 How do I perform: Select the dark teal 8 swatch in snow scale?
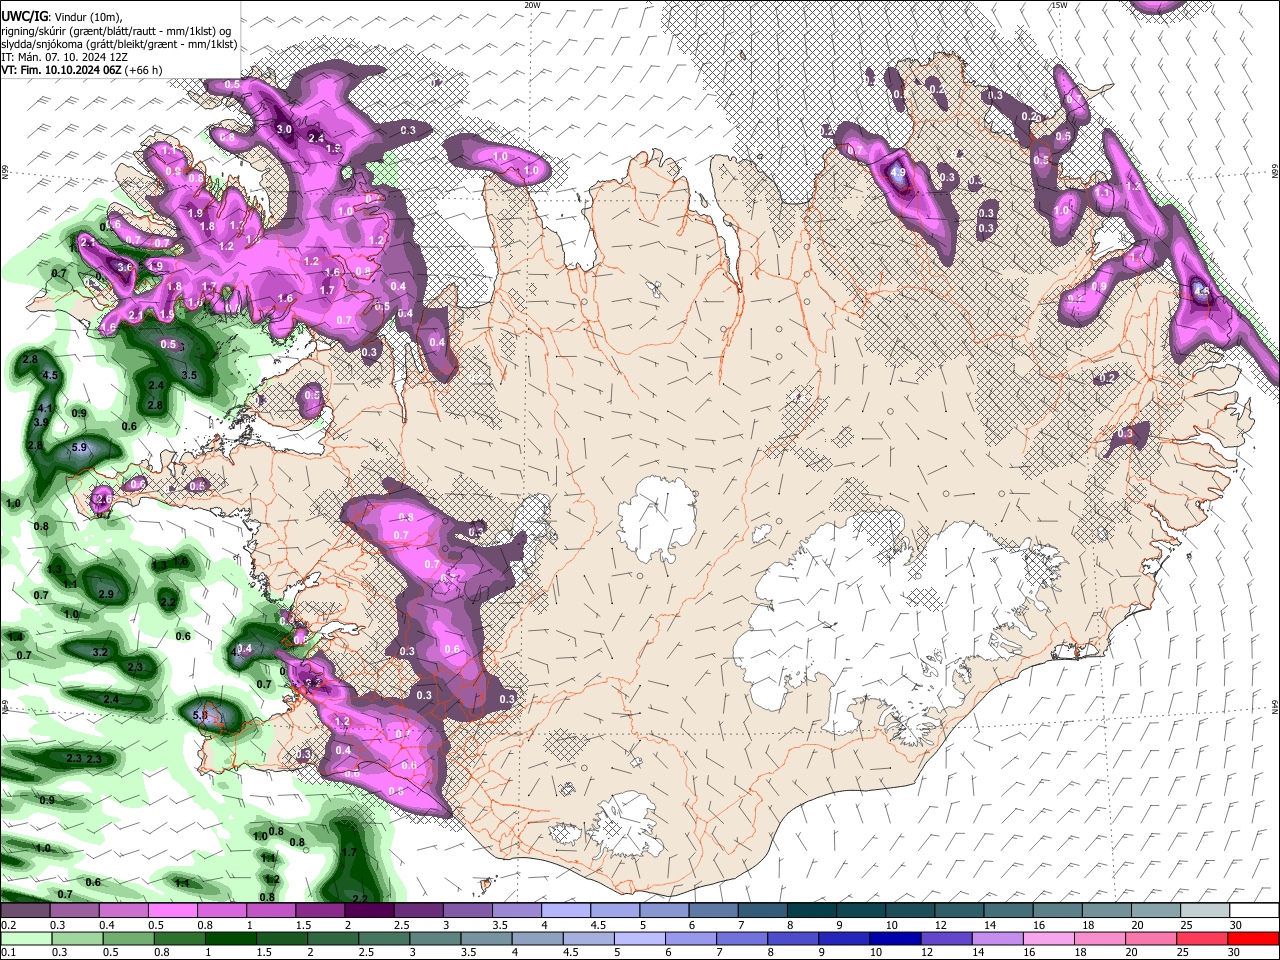pos(810,911)
